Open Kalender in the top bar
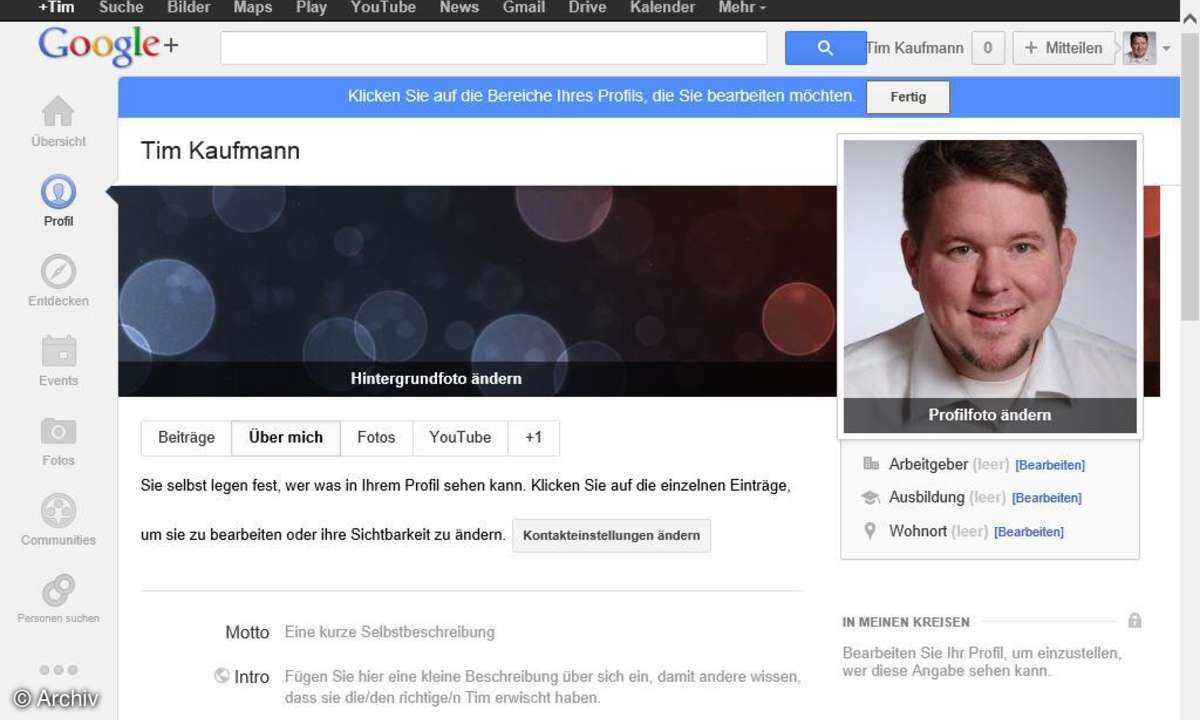1200x720 pixels. point(662,7)
